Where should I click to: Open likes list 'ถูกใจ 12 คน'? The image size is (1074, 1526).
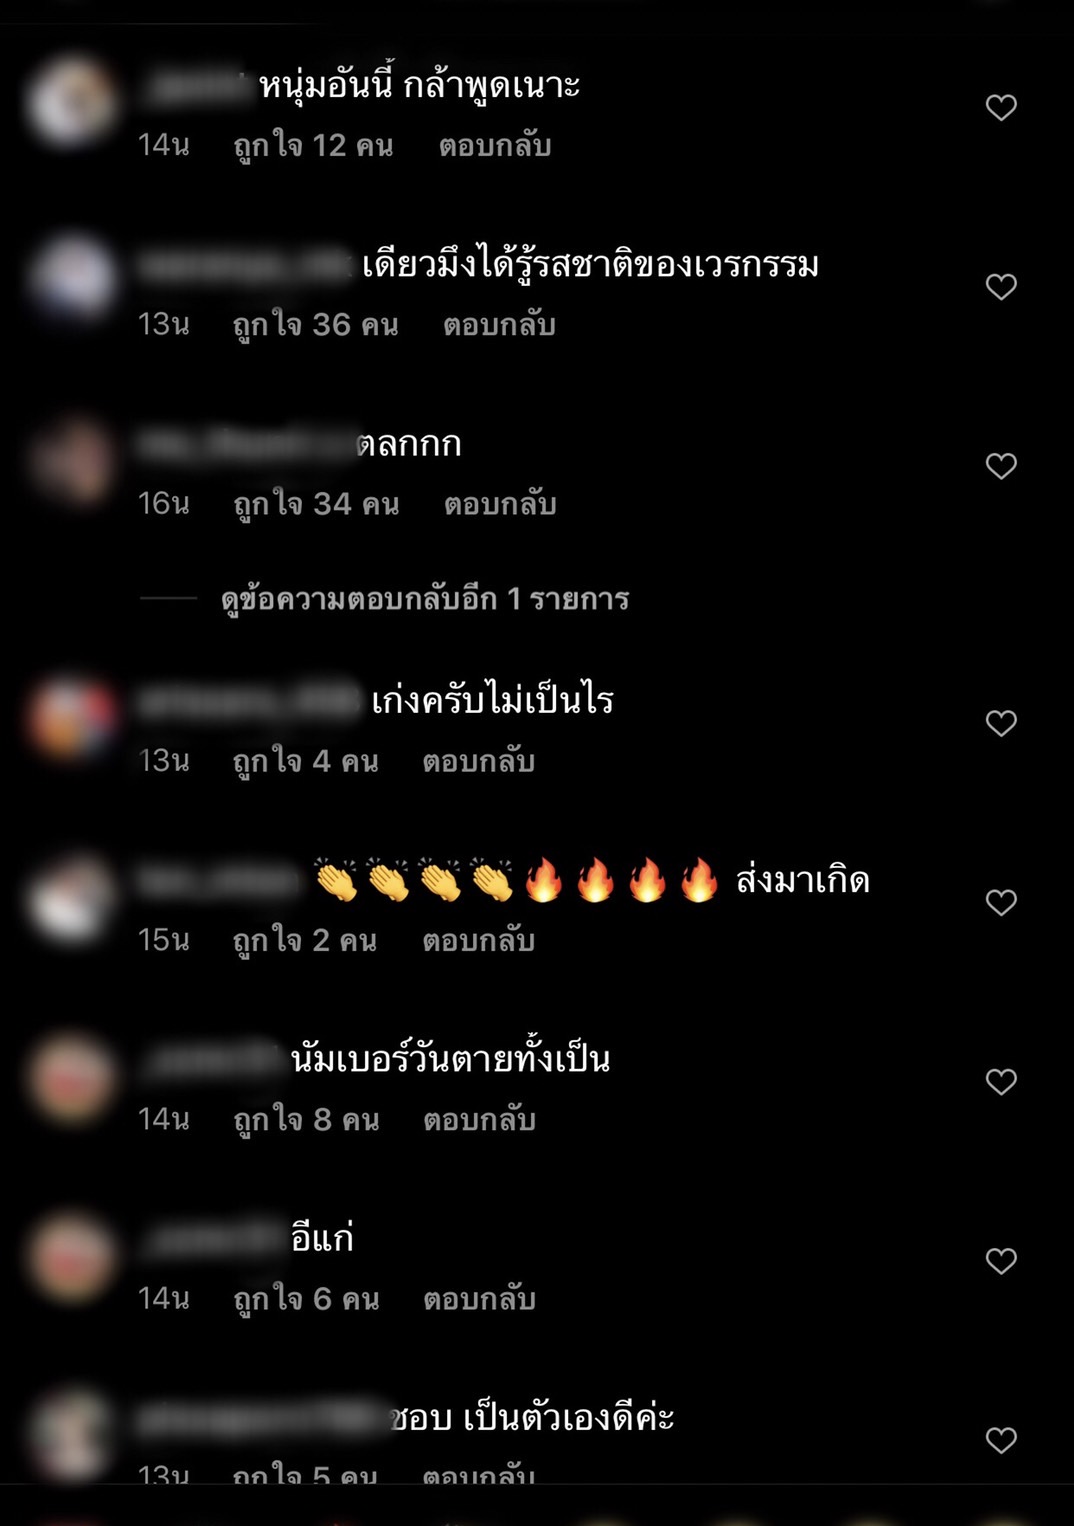(x=313, y=146)
